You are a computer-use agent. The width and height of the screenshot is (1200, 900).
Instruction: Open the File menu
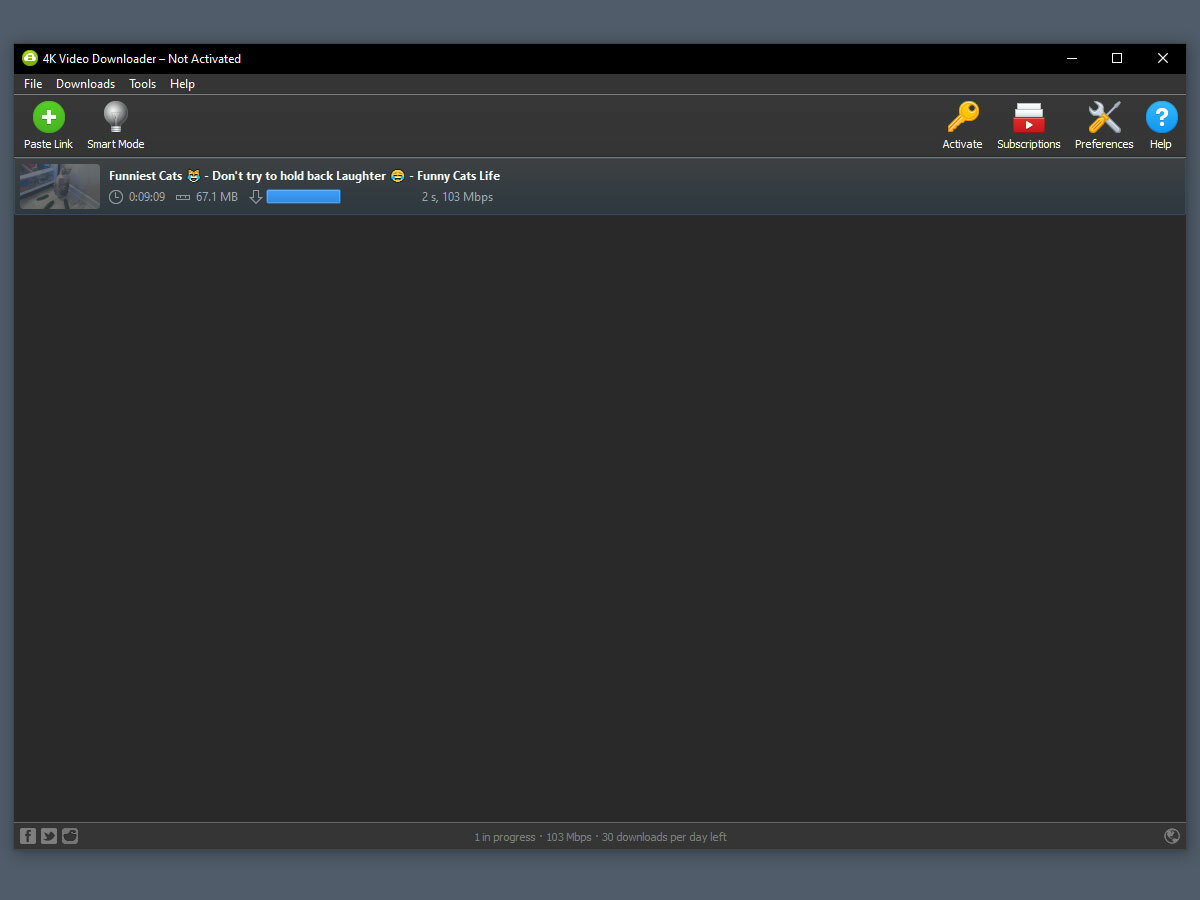(33, 84)
